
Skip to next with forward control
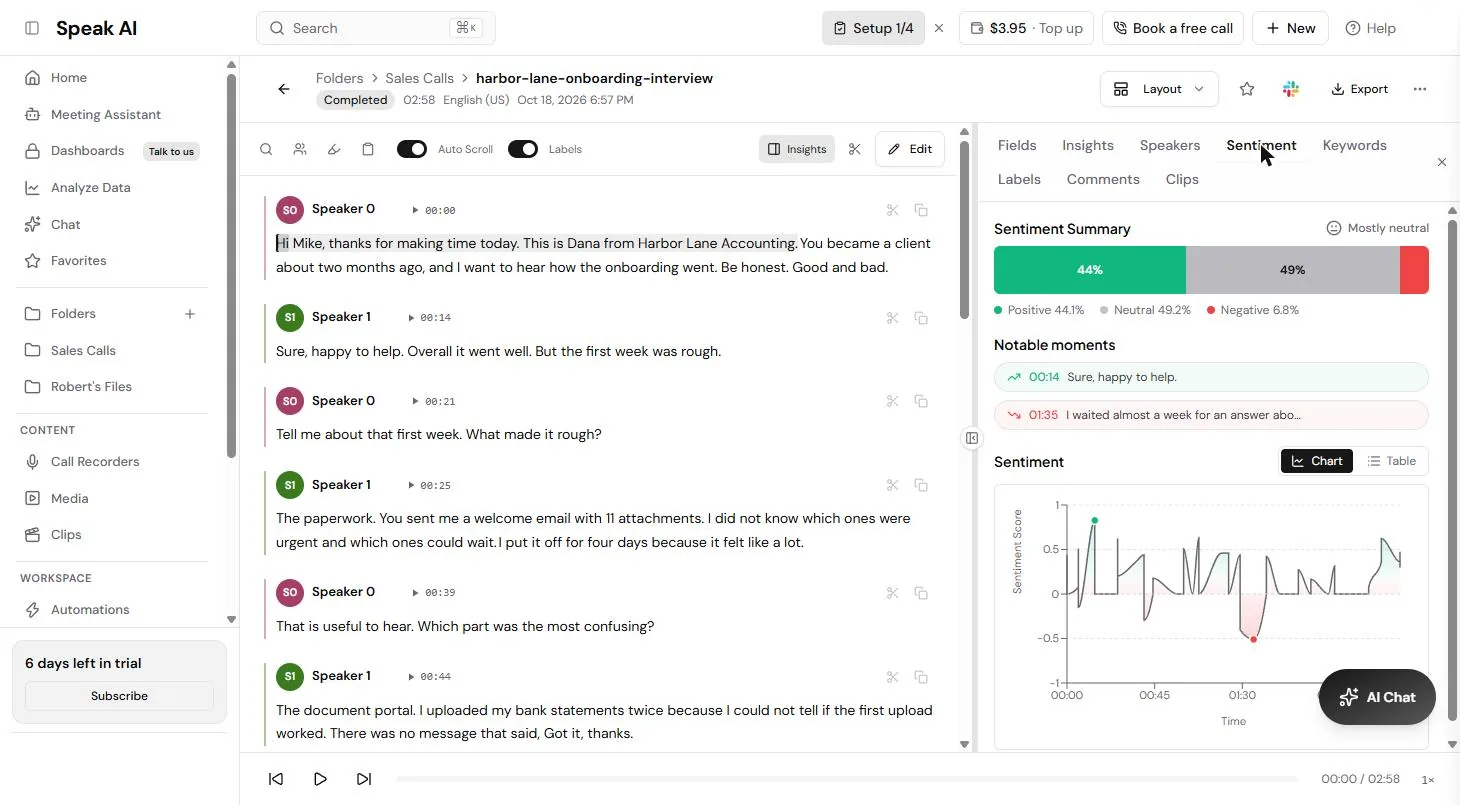pyautogui.click(x=364, y=779)
